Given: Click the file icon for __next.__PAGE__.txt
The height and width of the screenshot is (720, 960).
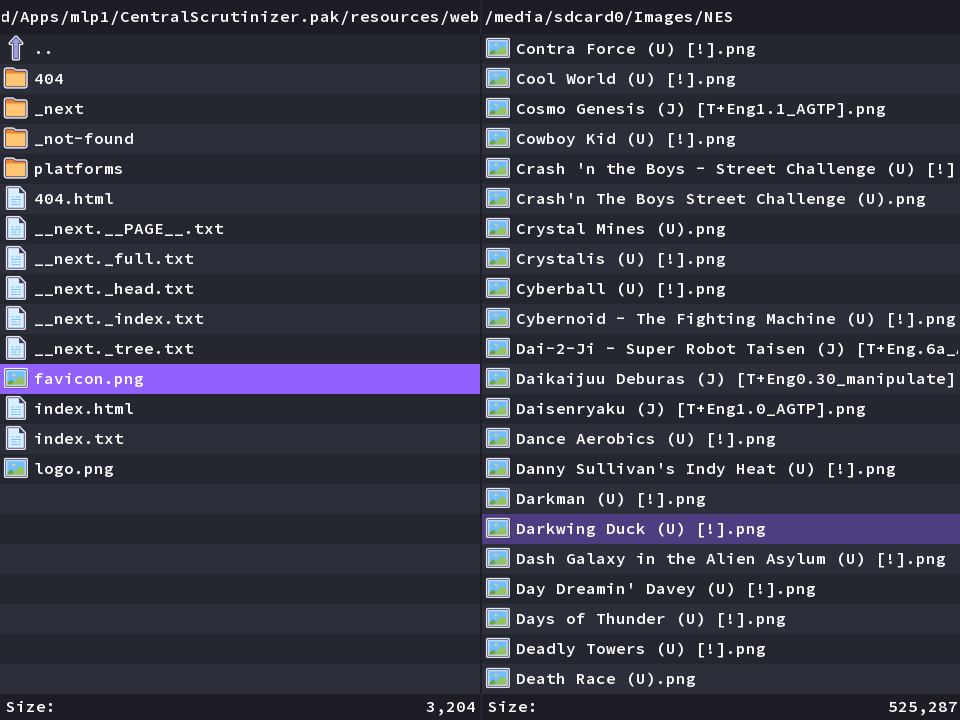Looking at the screenshot, I should coord(16,228).
